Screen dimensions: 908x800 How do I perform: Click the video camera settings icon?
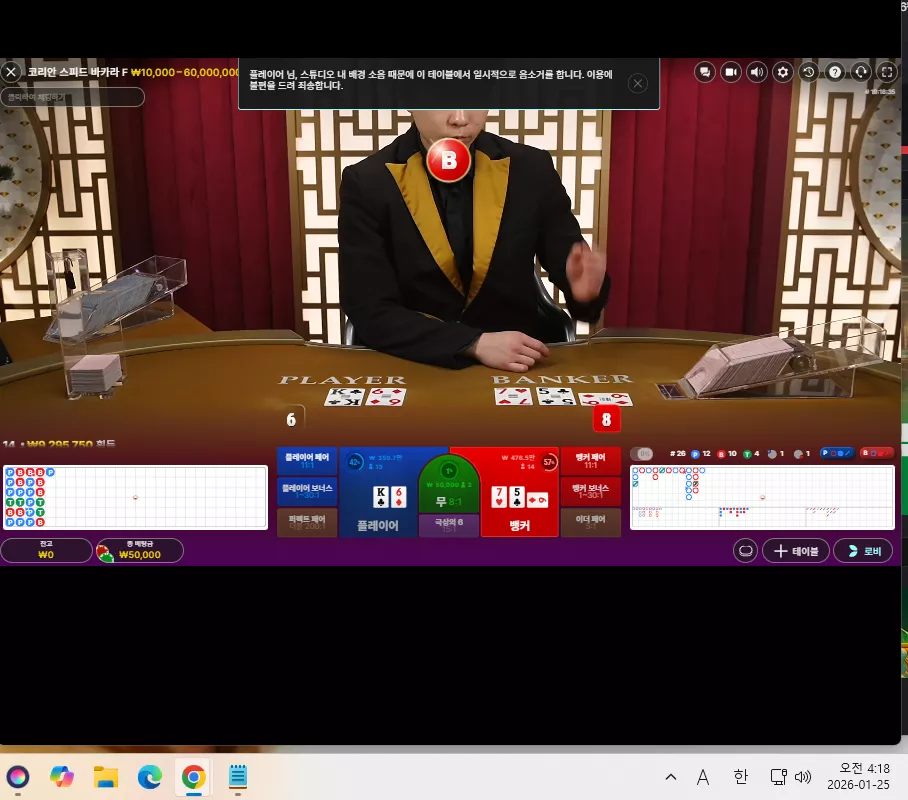(x=731, y=72)
